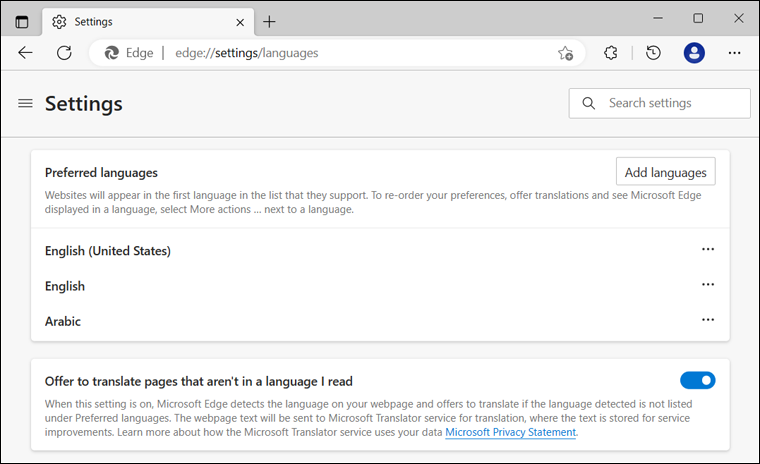
Task: Click the search magnifier icon
Action: pos(588,103)
